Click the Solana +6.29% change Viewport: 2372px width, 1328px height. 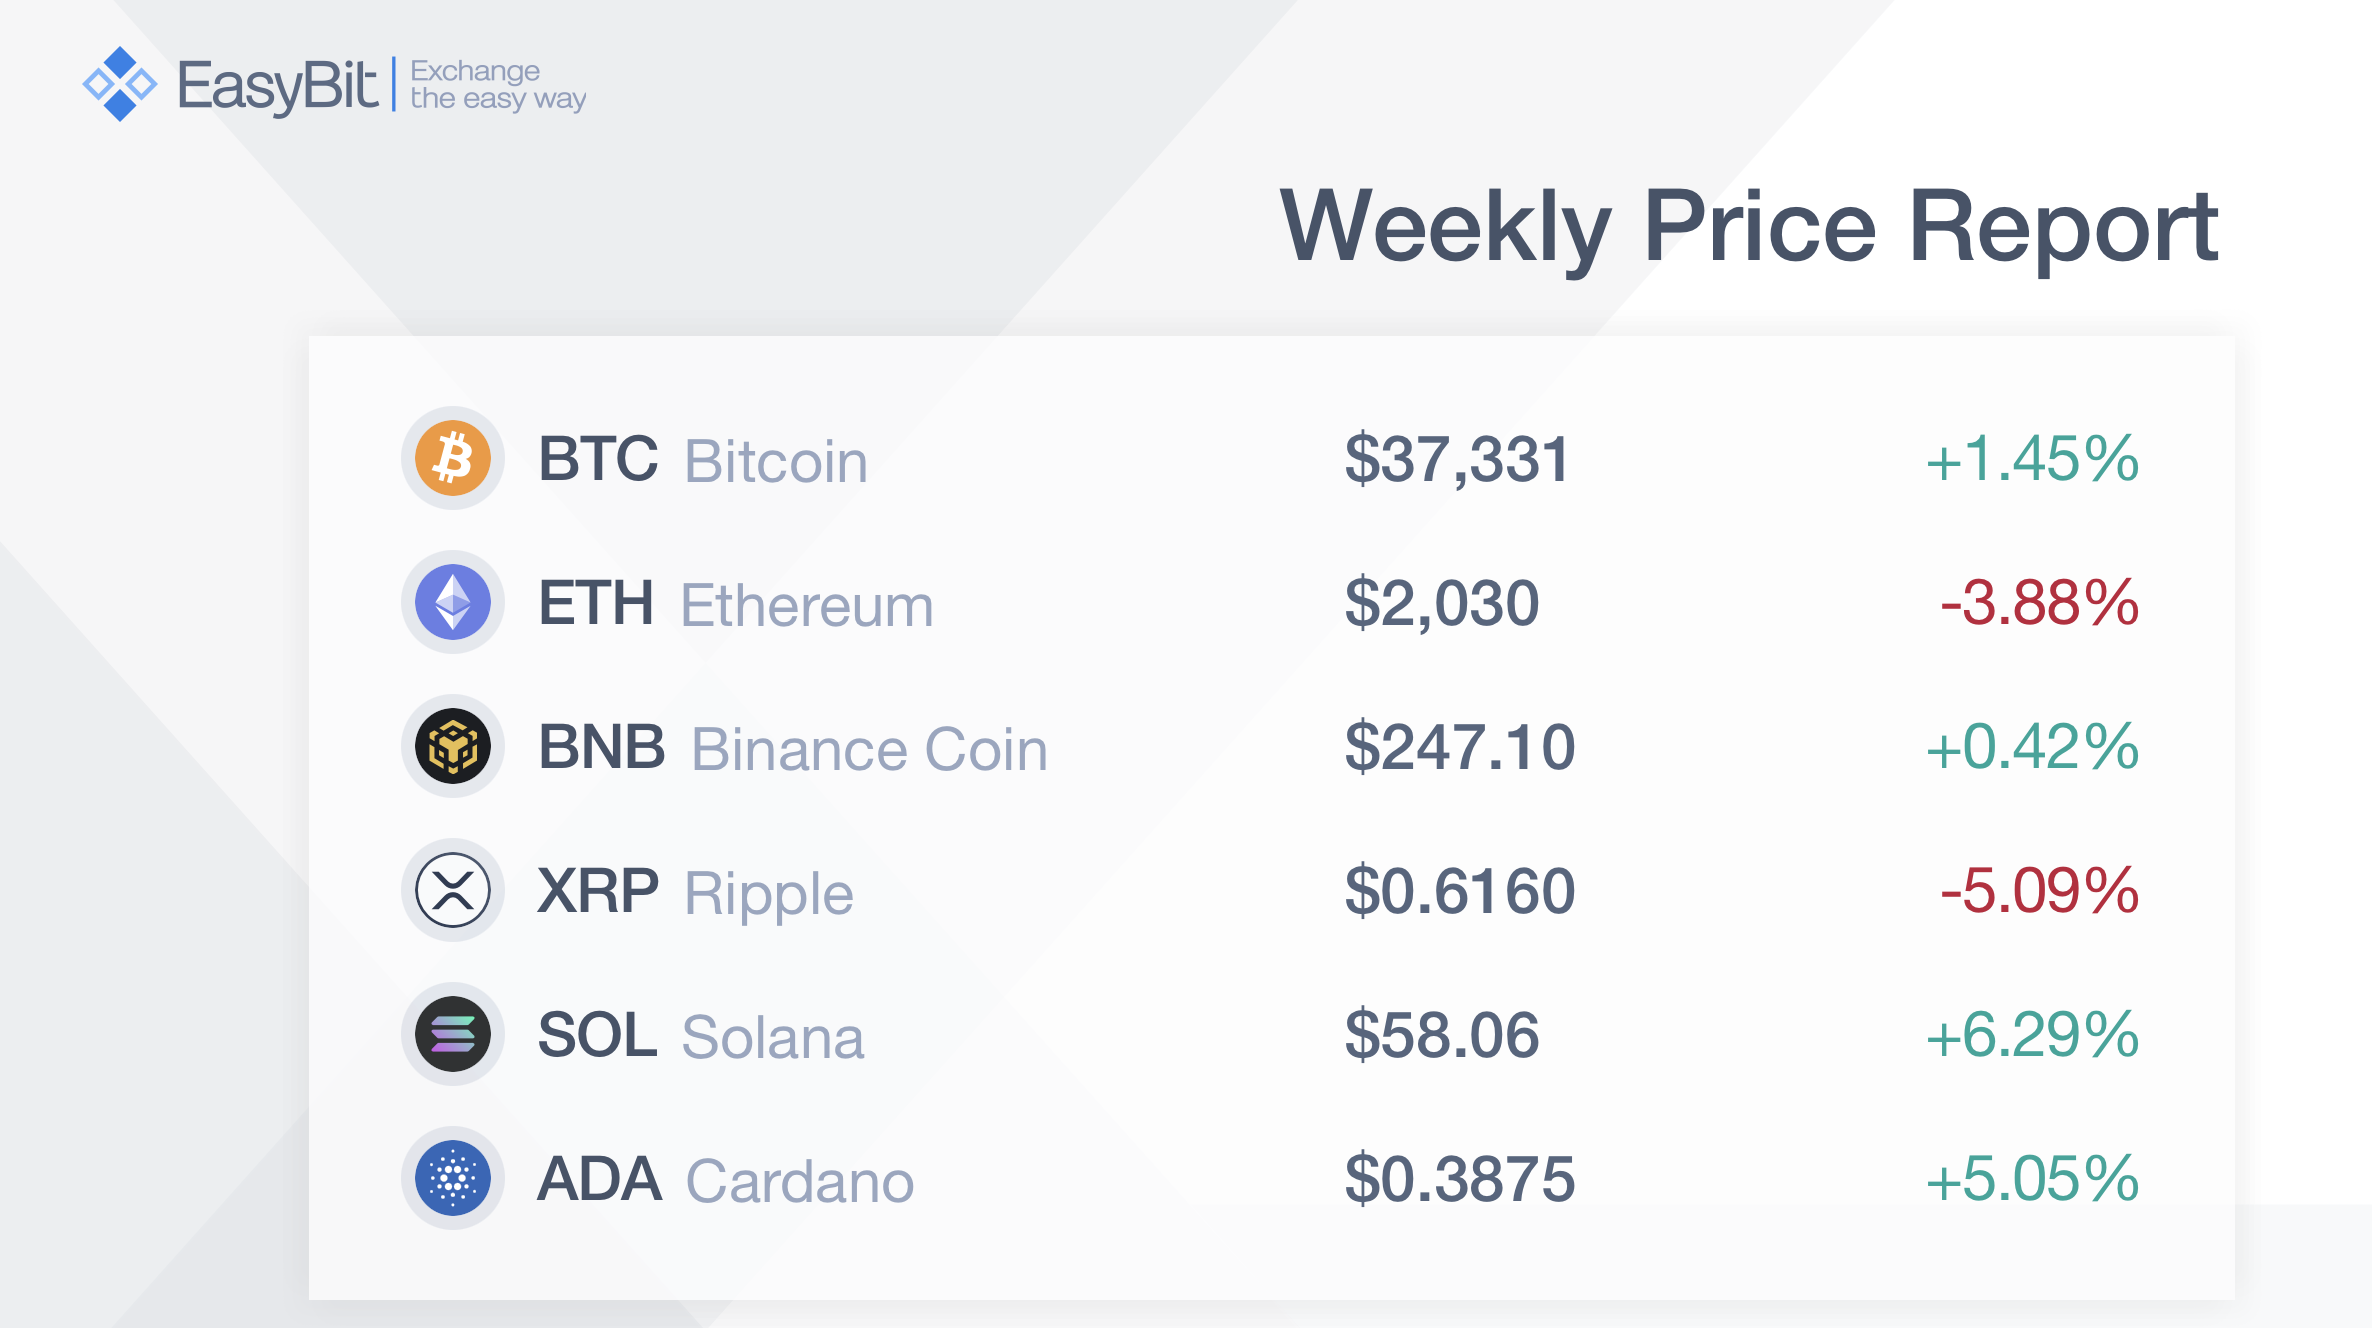coord(2032,1035)
